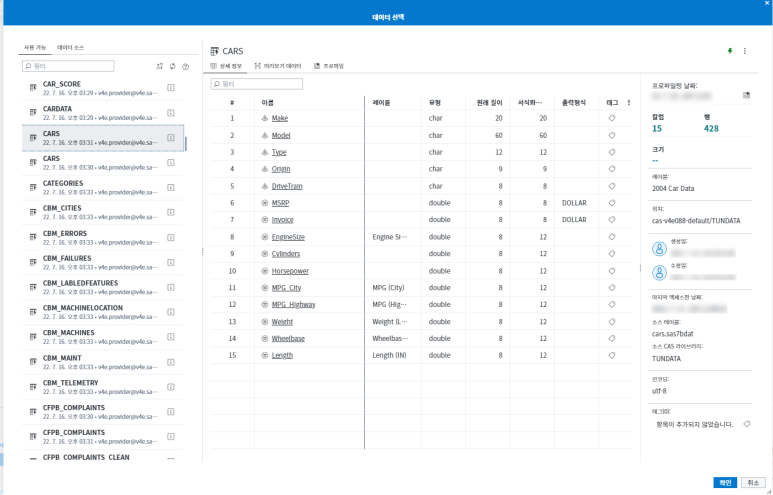
Task: Open details icon for CATEGORIES row
Action: pos(171,187)
